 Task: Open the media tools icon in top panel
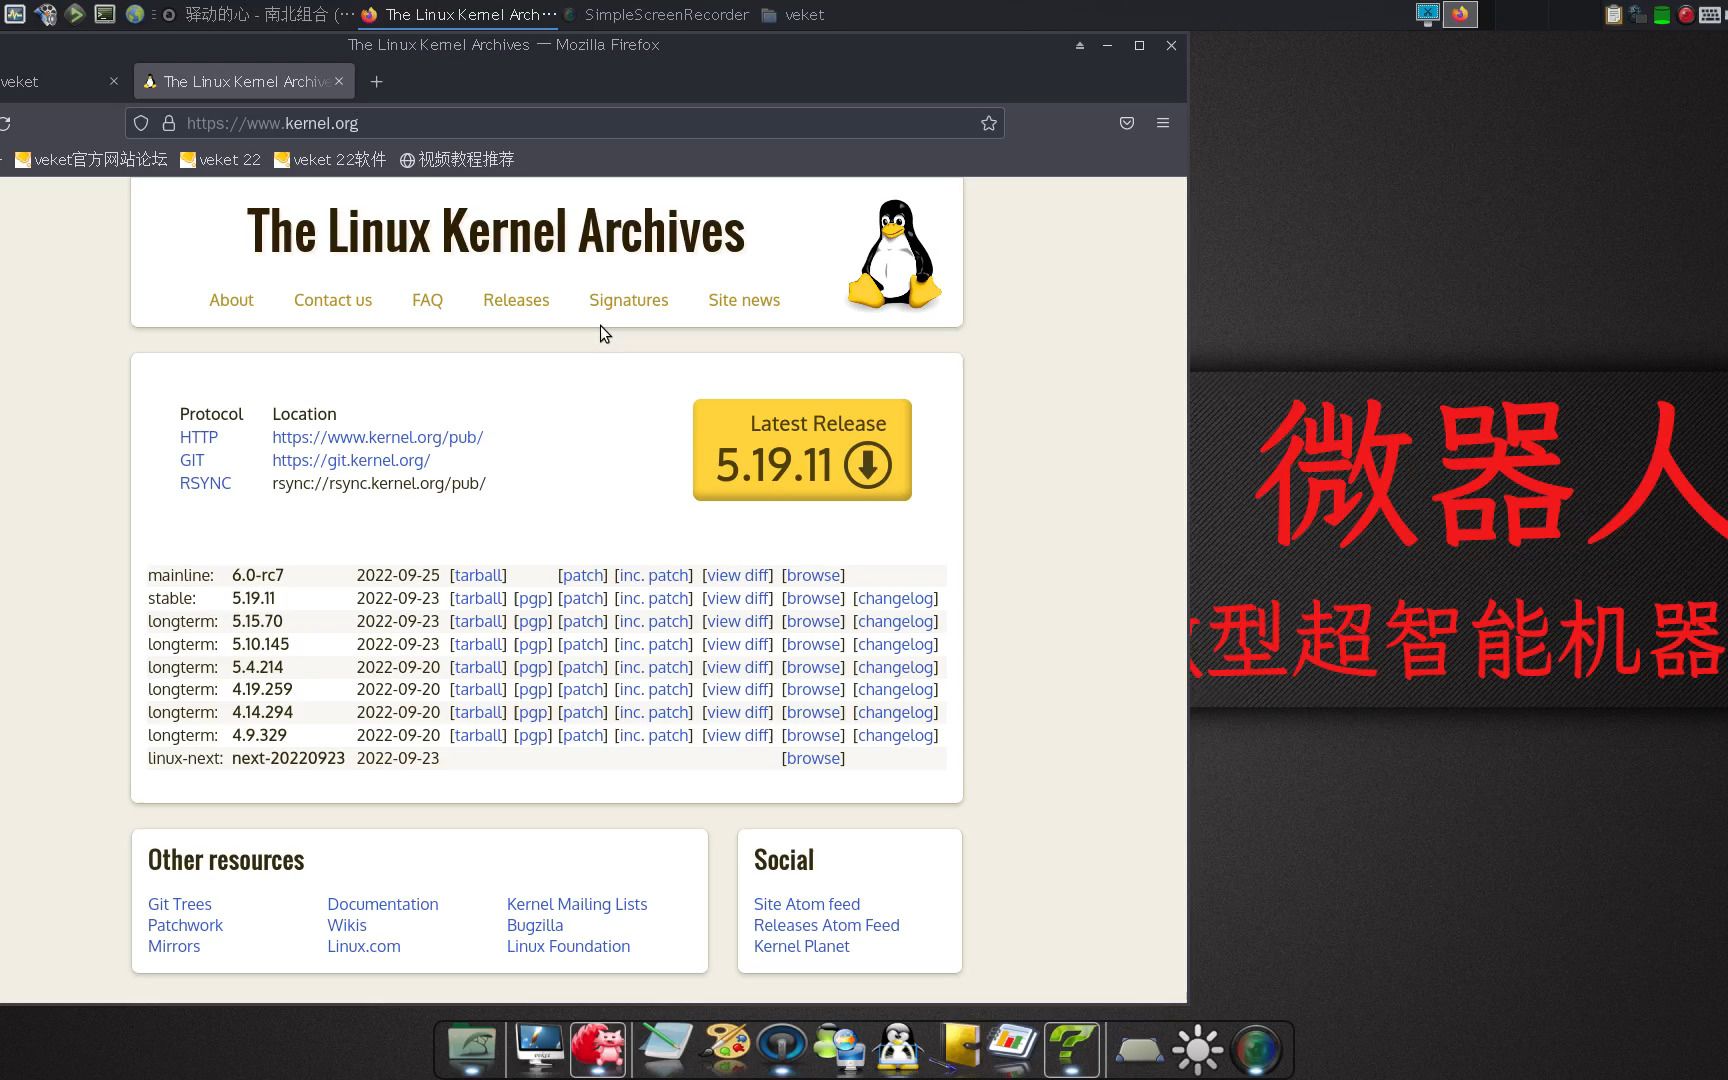click(x=45, y=14)
